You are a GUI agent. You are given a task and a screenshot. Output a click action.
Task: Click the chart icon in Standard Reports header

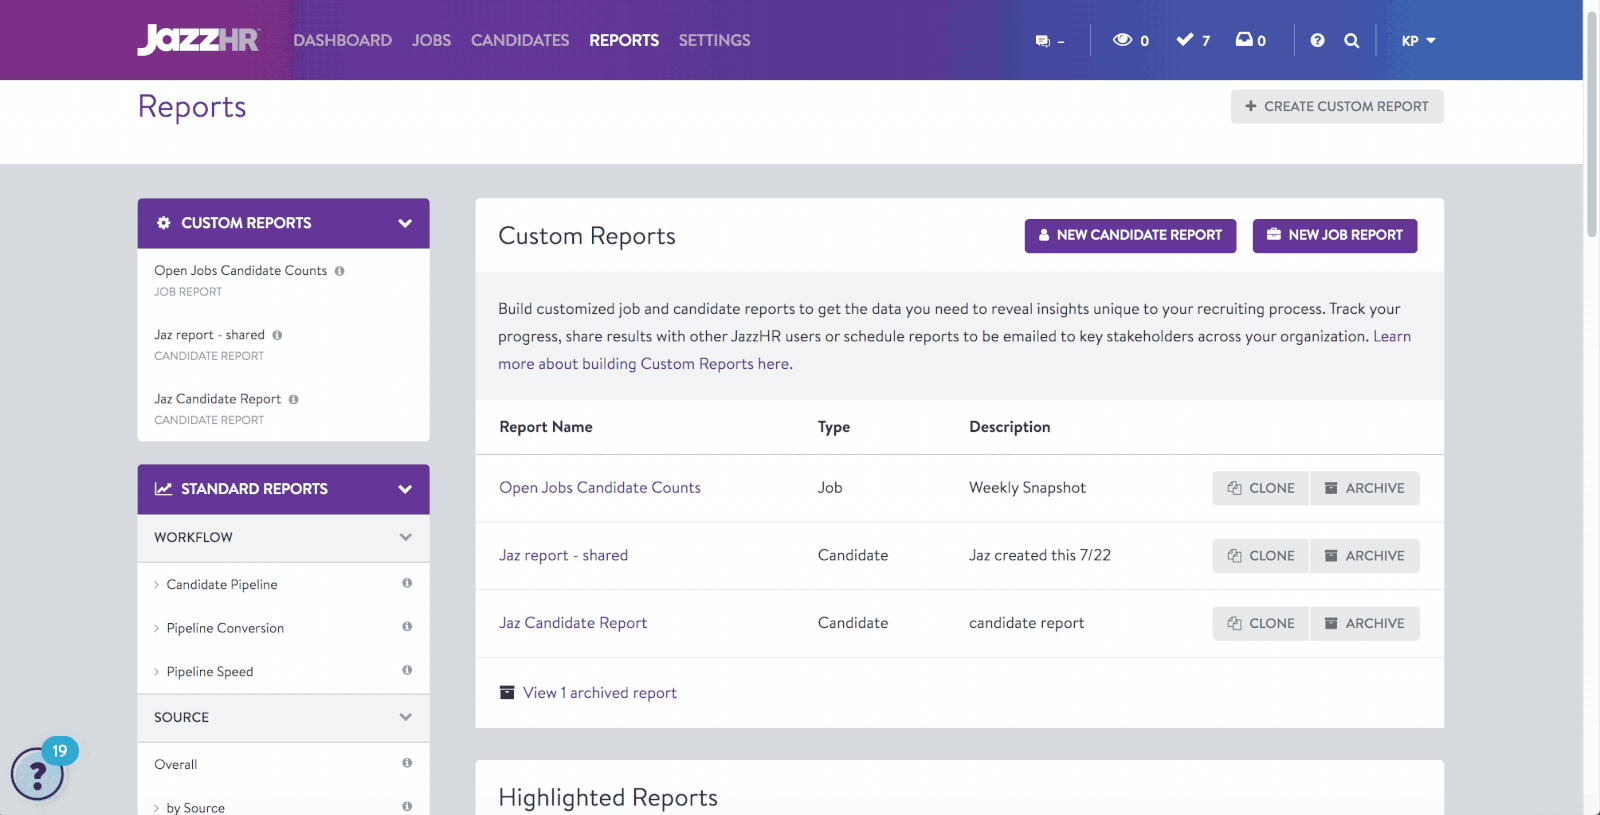tap(163, 489)
